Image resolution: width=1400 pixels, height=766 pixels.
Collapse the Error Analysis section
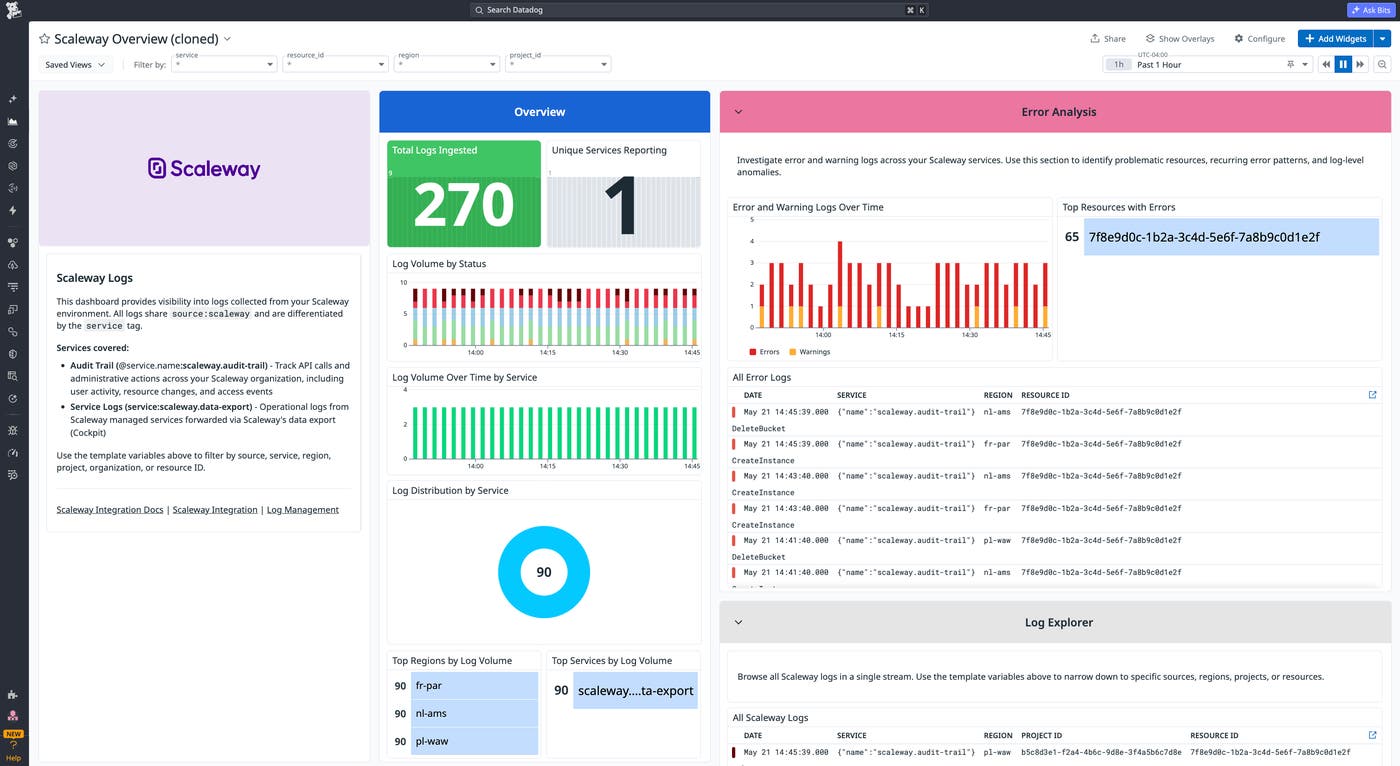pos(739,112)
